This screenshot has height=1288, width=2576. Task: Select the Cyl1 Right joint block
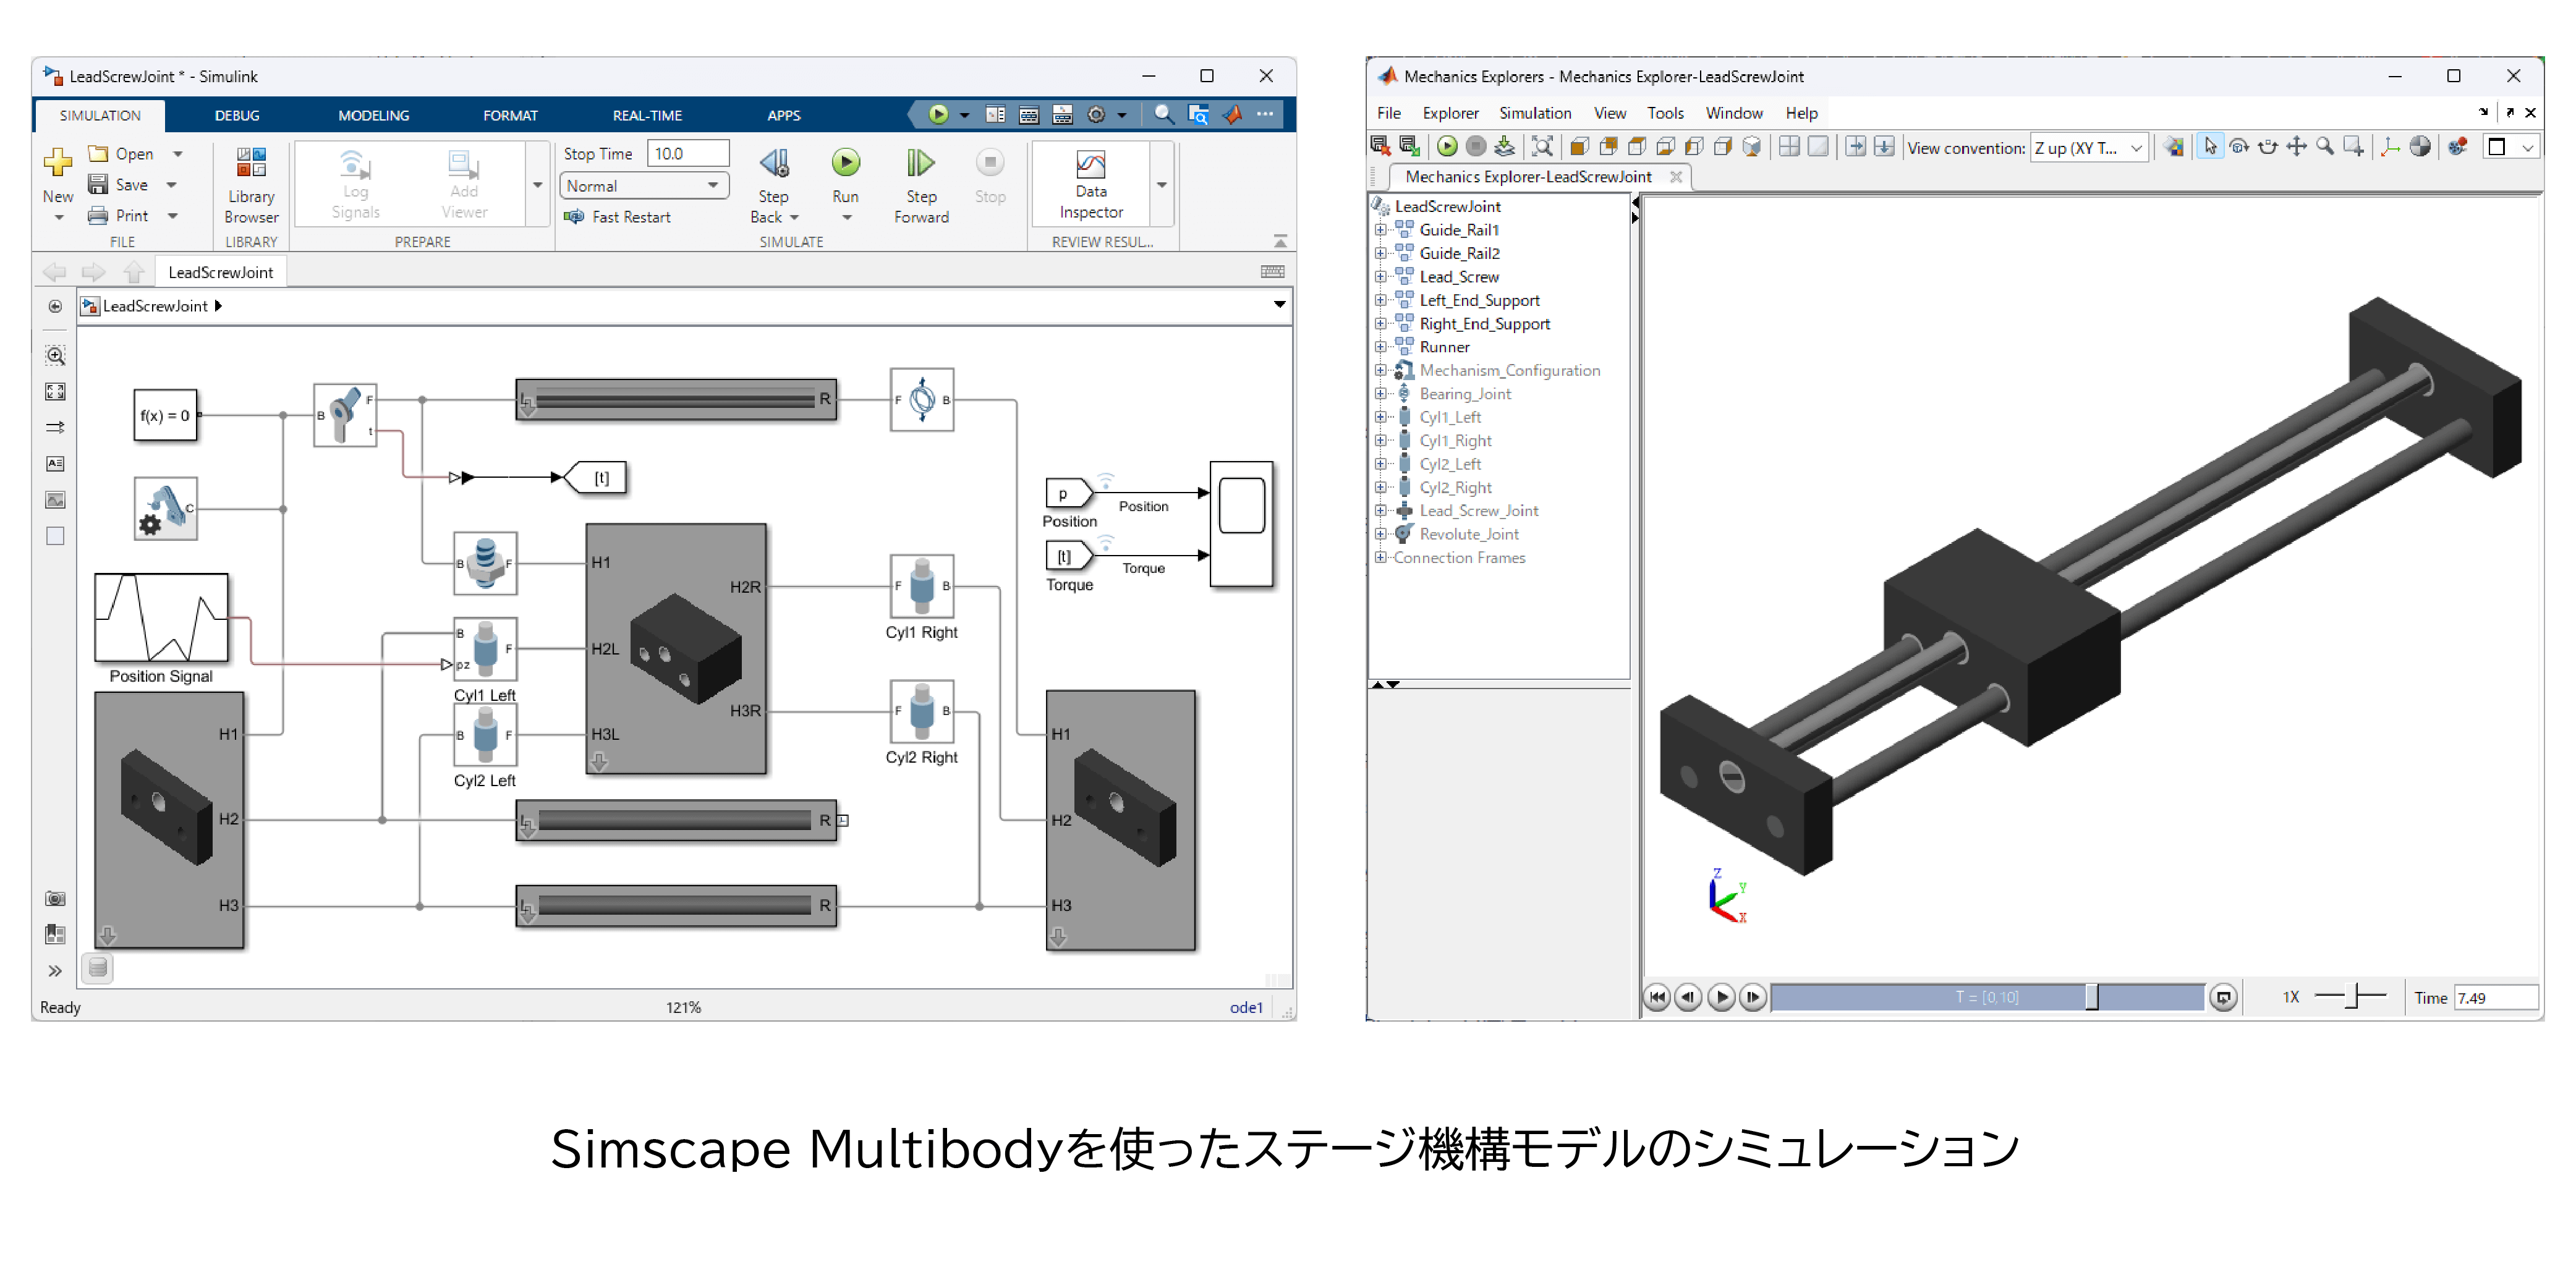coord(921,586)
